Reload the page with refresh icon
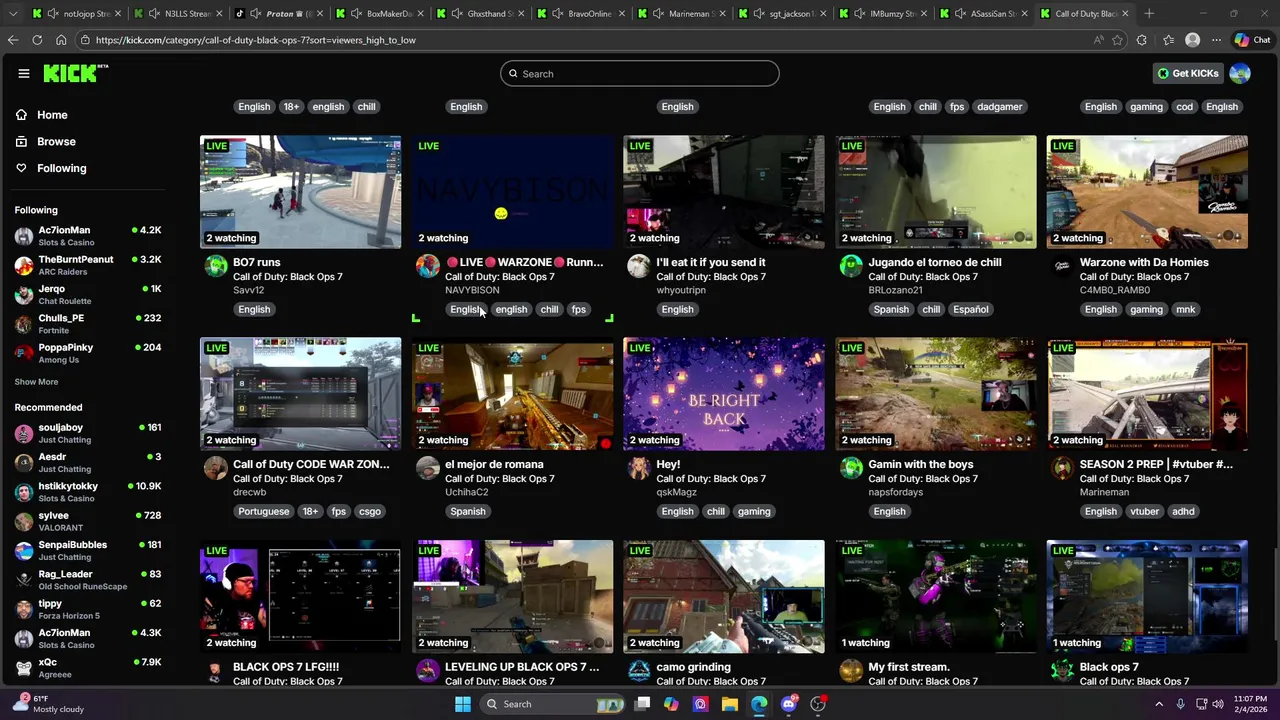 point(37,40)
